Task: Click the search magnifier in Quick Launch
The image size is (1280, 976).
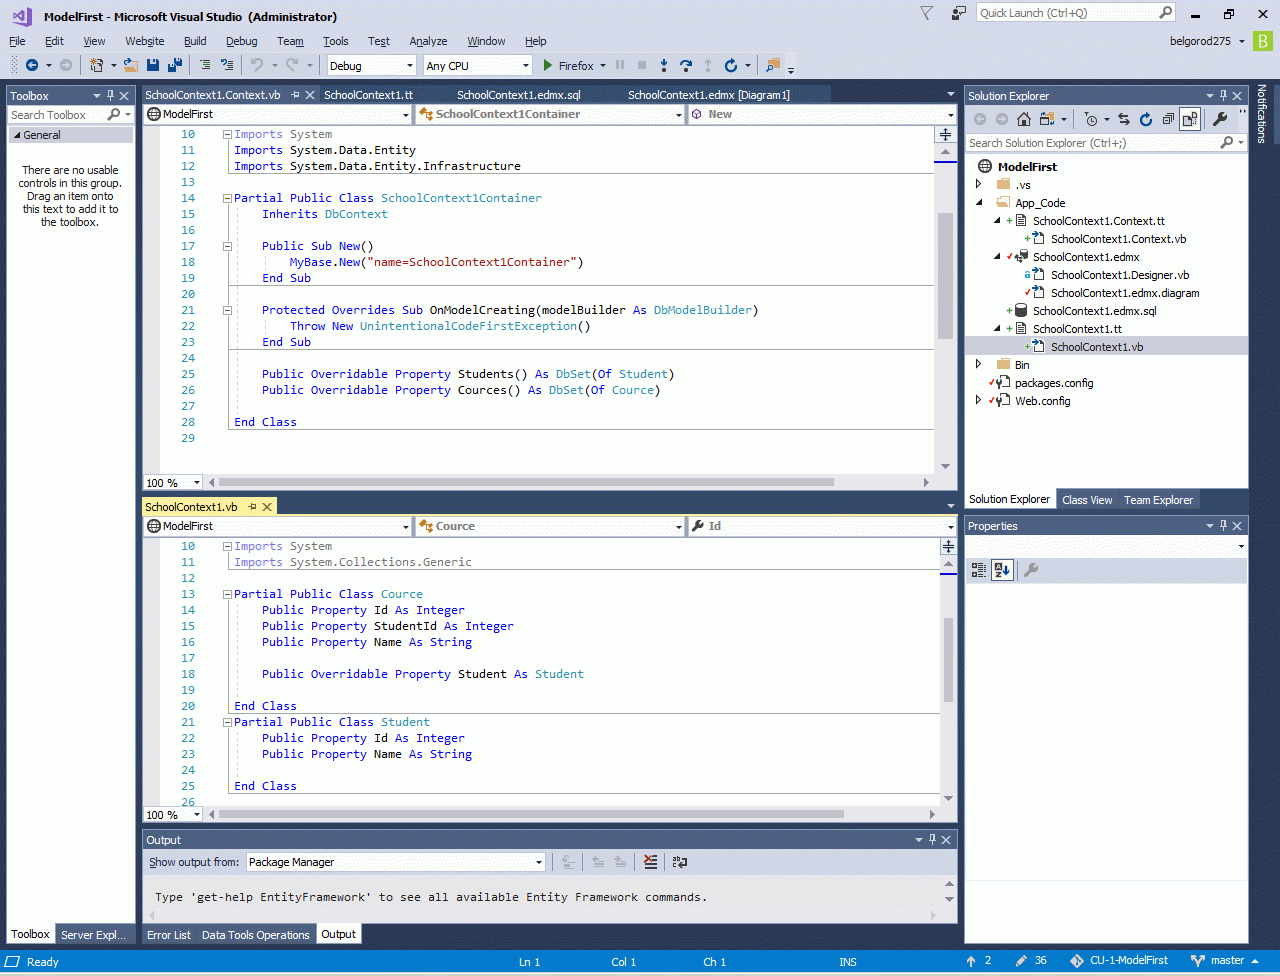Action: pos(1166,13)
